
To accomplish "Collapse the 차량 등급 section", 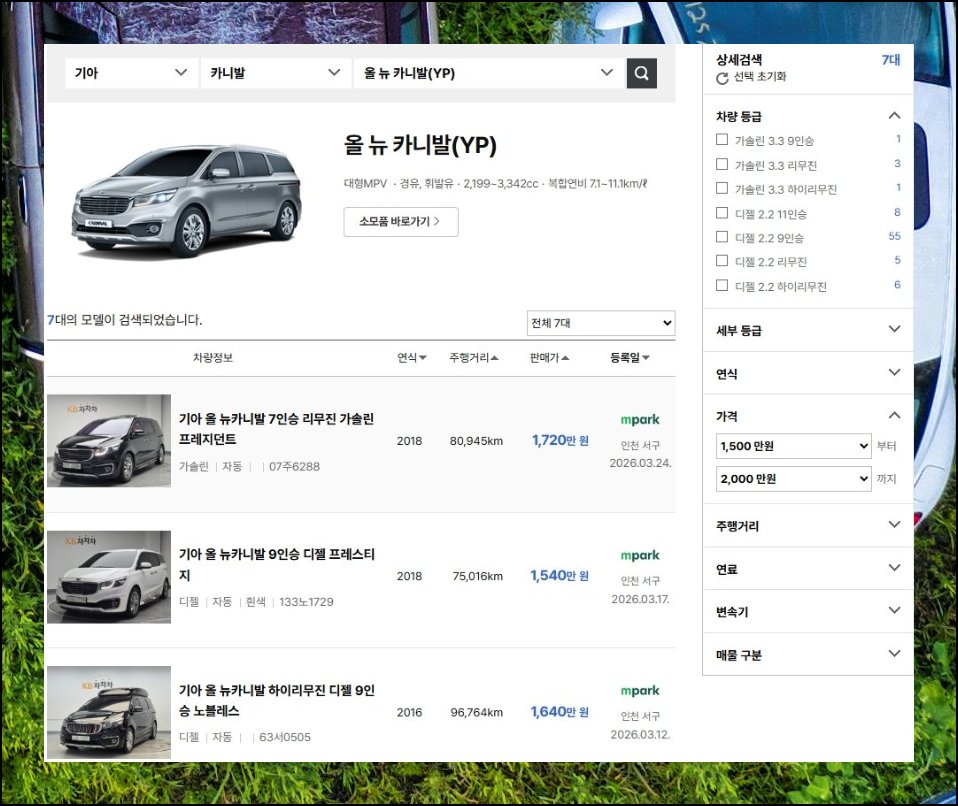I will click(x=894, y=115).
